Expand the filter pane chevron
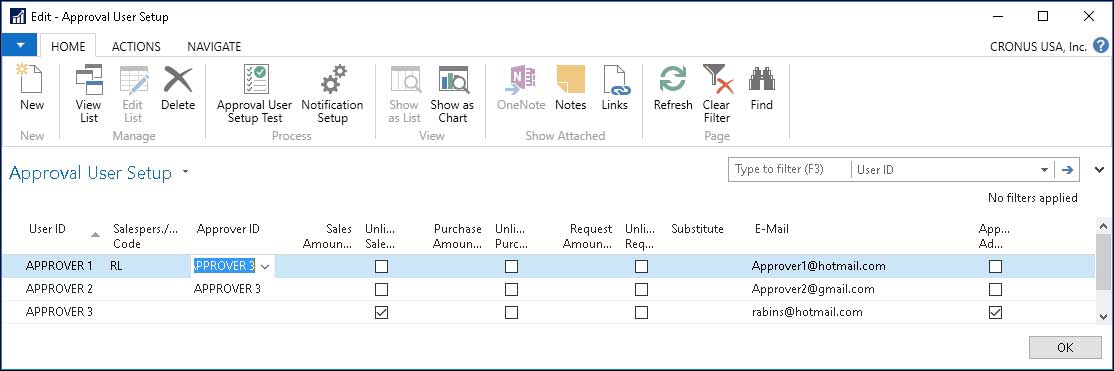This screenshot has height=371, width=1114. pos(1100,170)
